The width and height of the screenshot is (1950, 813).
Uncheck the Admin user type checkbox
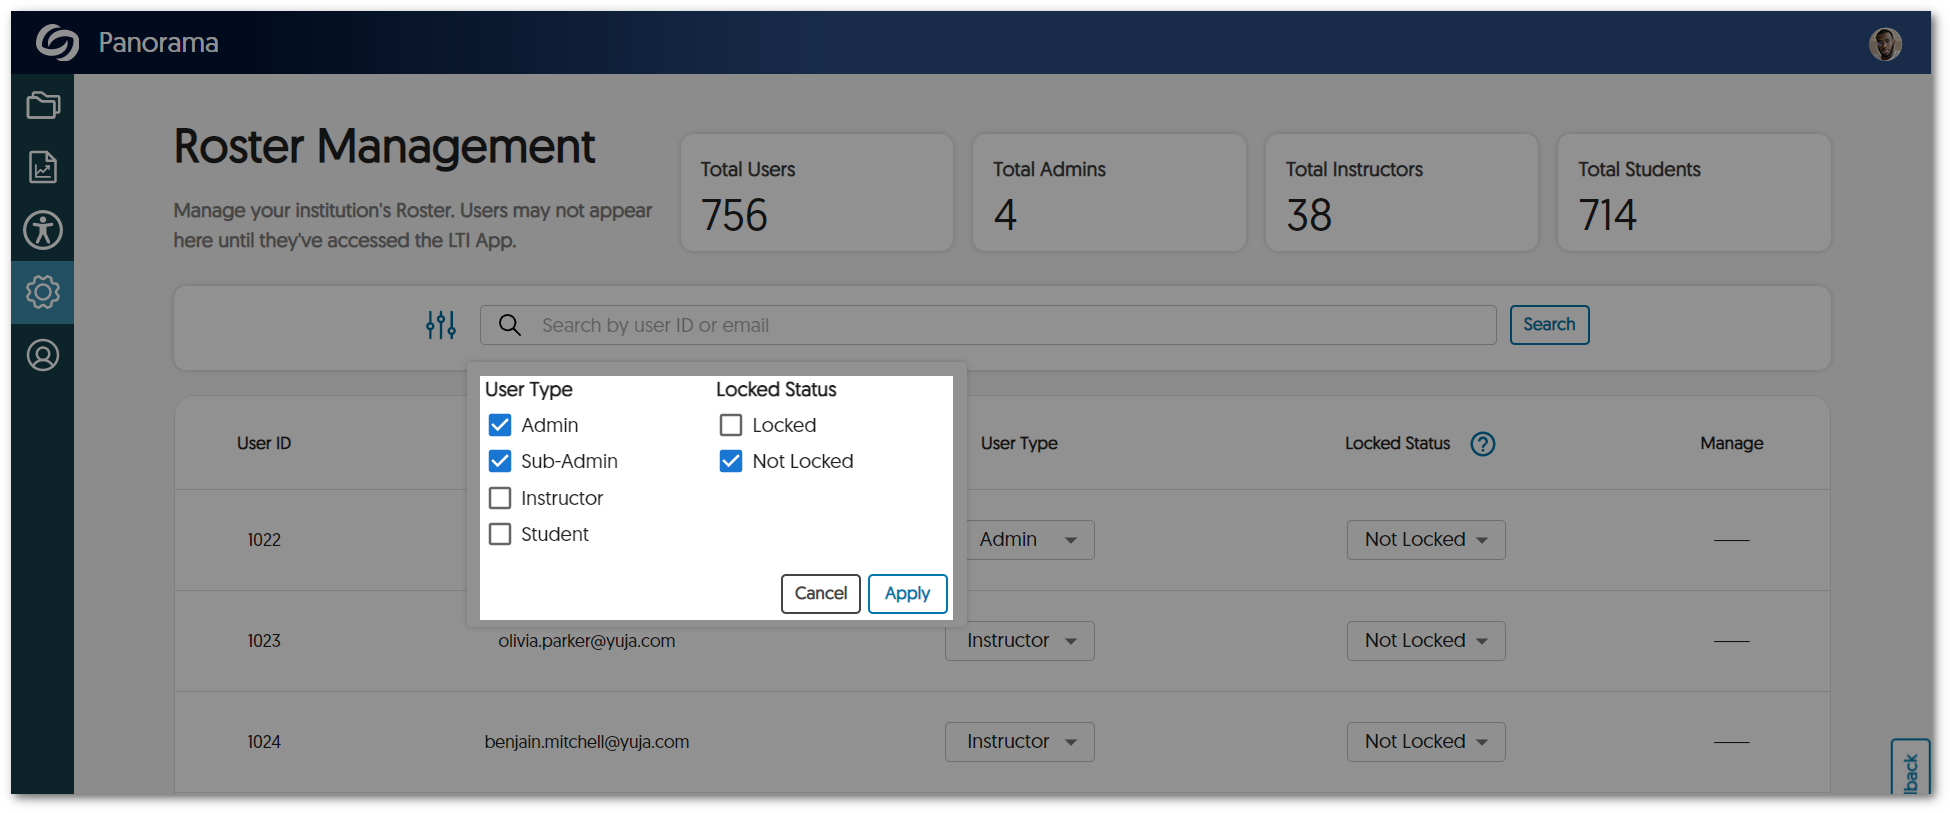click(x=500, y=425)
